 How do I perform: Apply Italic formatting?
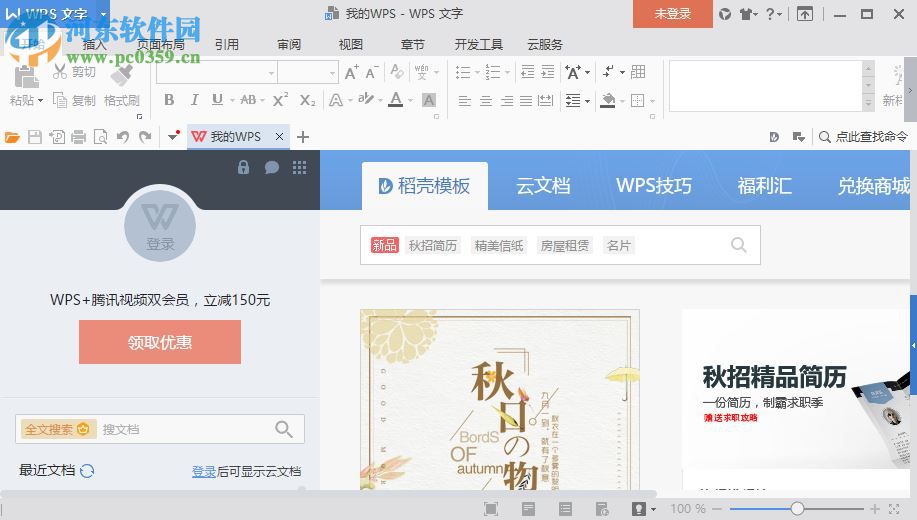[x=195, y=100]
